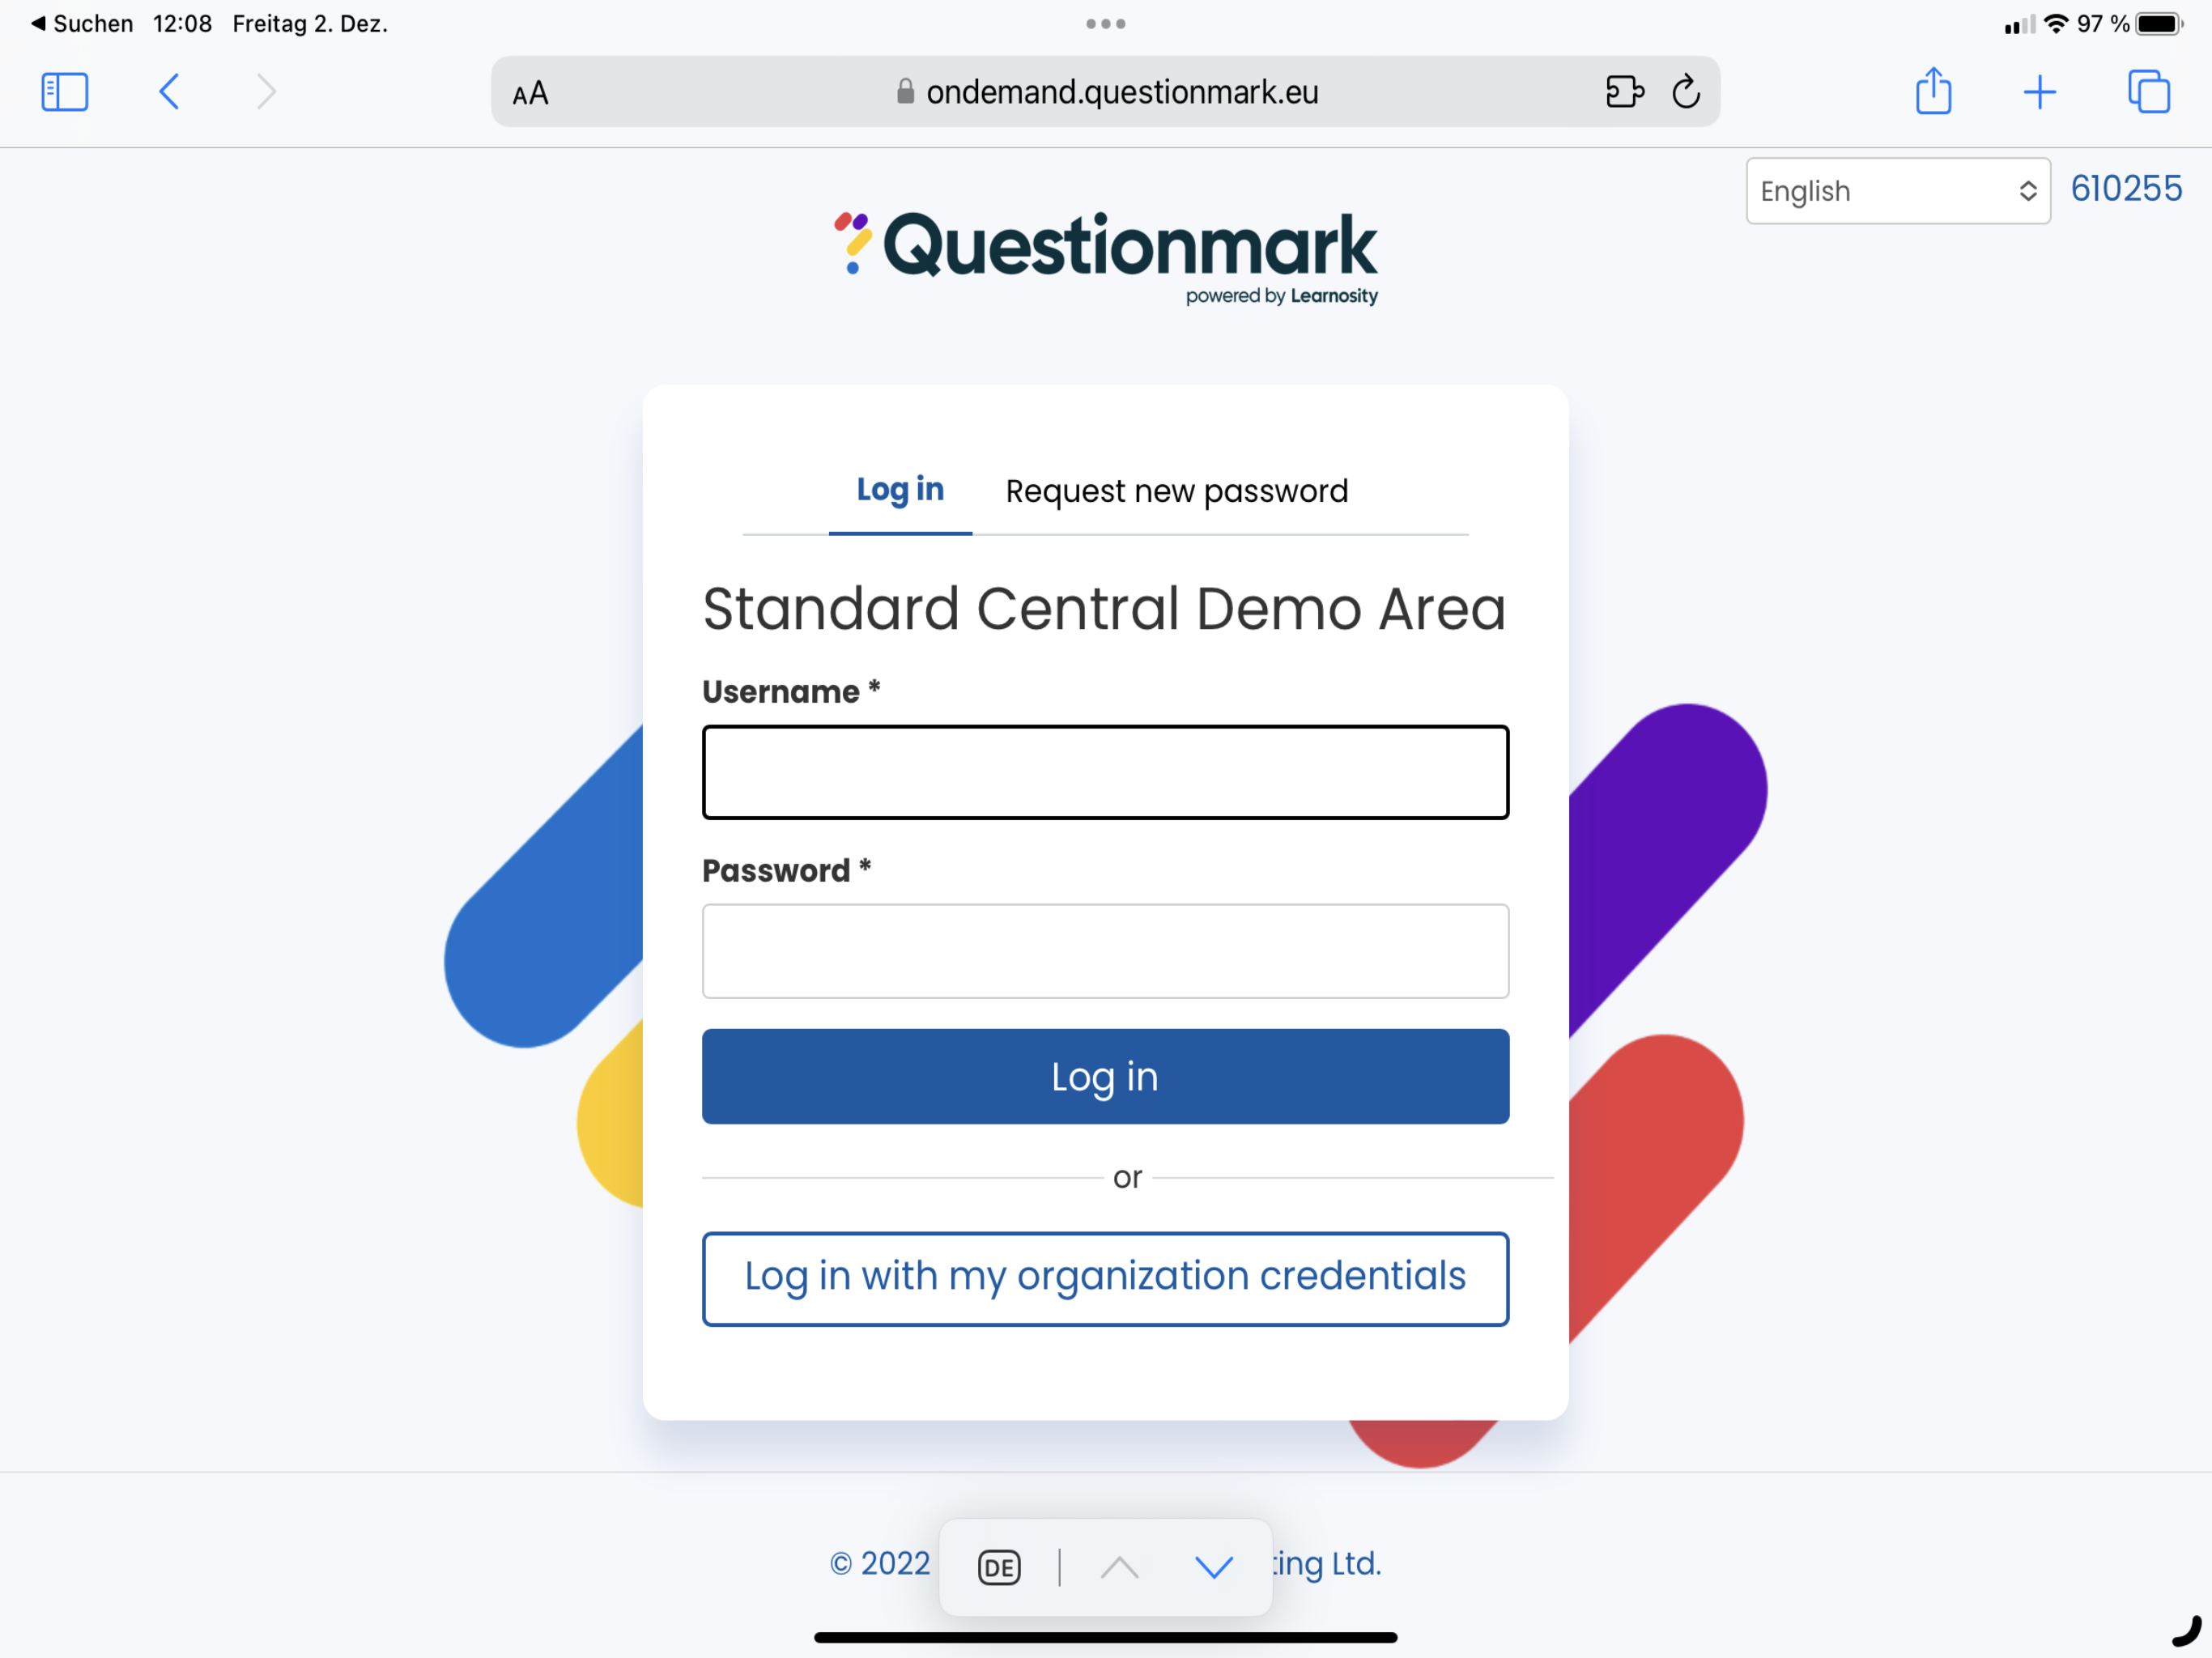Expand the English language dropdown

point(1898,191)
